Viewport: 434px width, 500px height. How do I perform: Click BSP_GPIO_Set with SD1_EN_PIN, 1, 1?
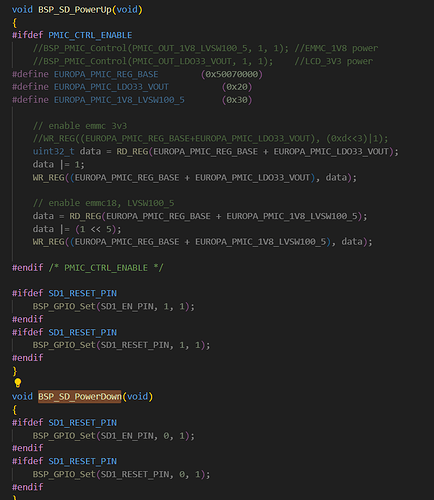114,307
